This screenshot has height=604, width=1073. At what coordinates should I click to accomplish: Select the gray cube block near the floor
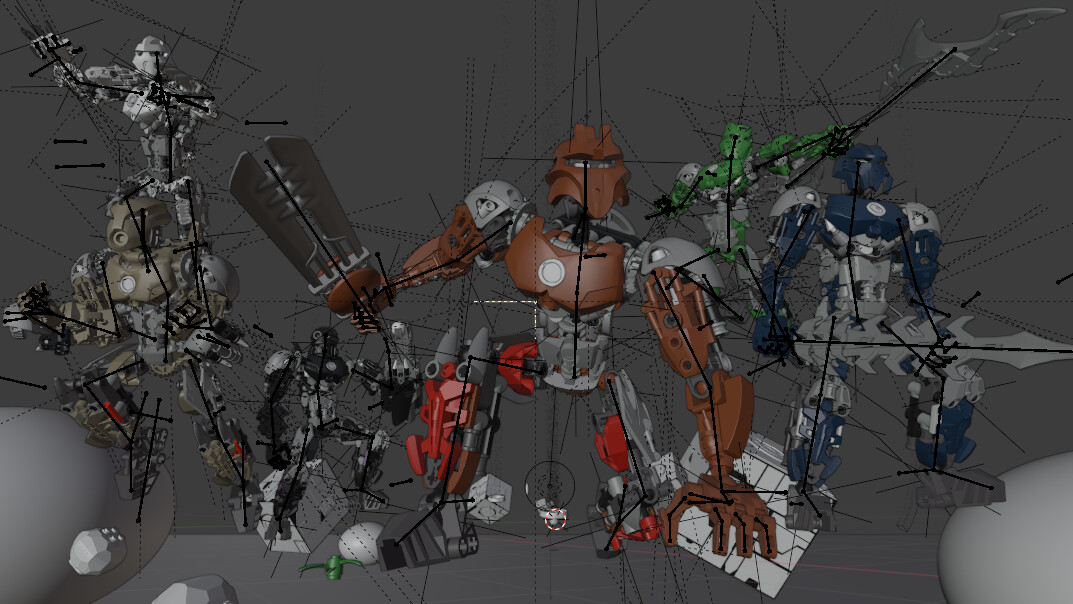[489, 498]
